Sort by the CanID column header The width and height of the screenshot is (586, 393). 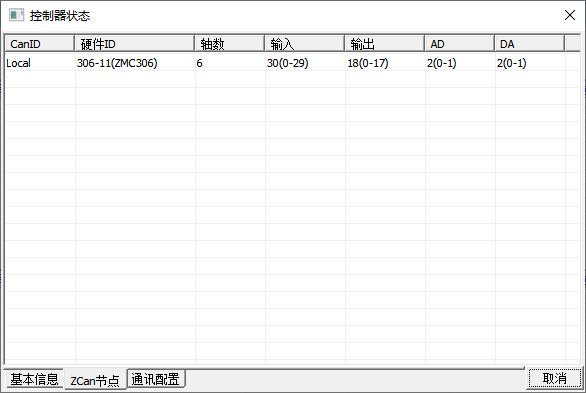40,43
